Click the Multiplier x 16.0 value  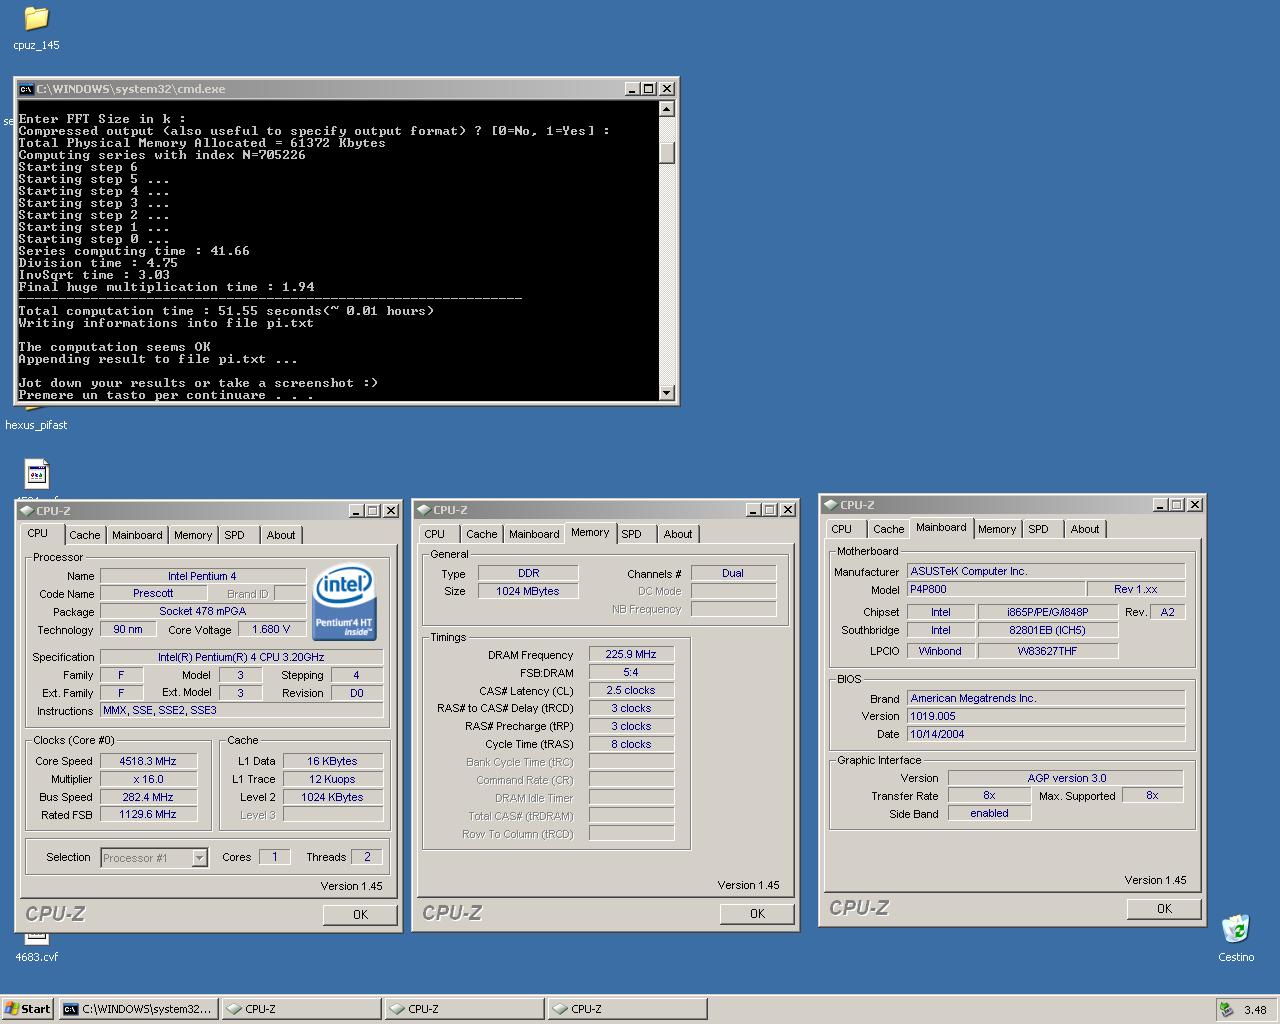coord(148,779)
